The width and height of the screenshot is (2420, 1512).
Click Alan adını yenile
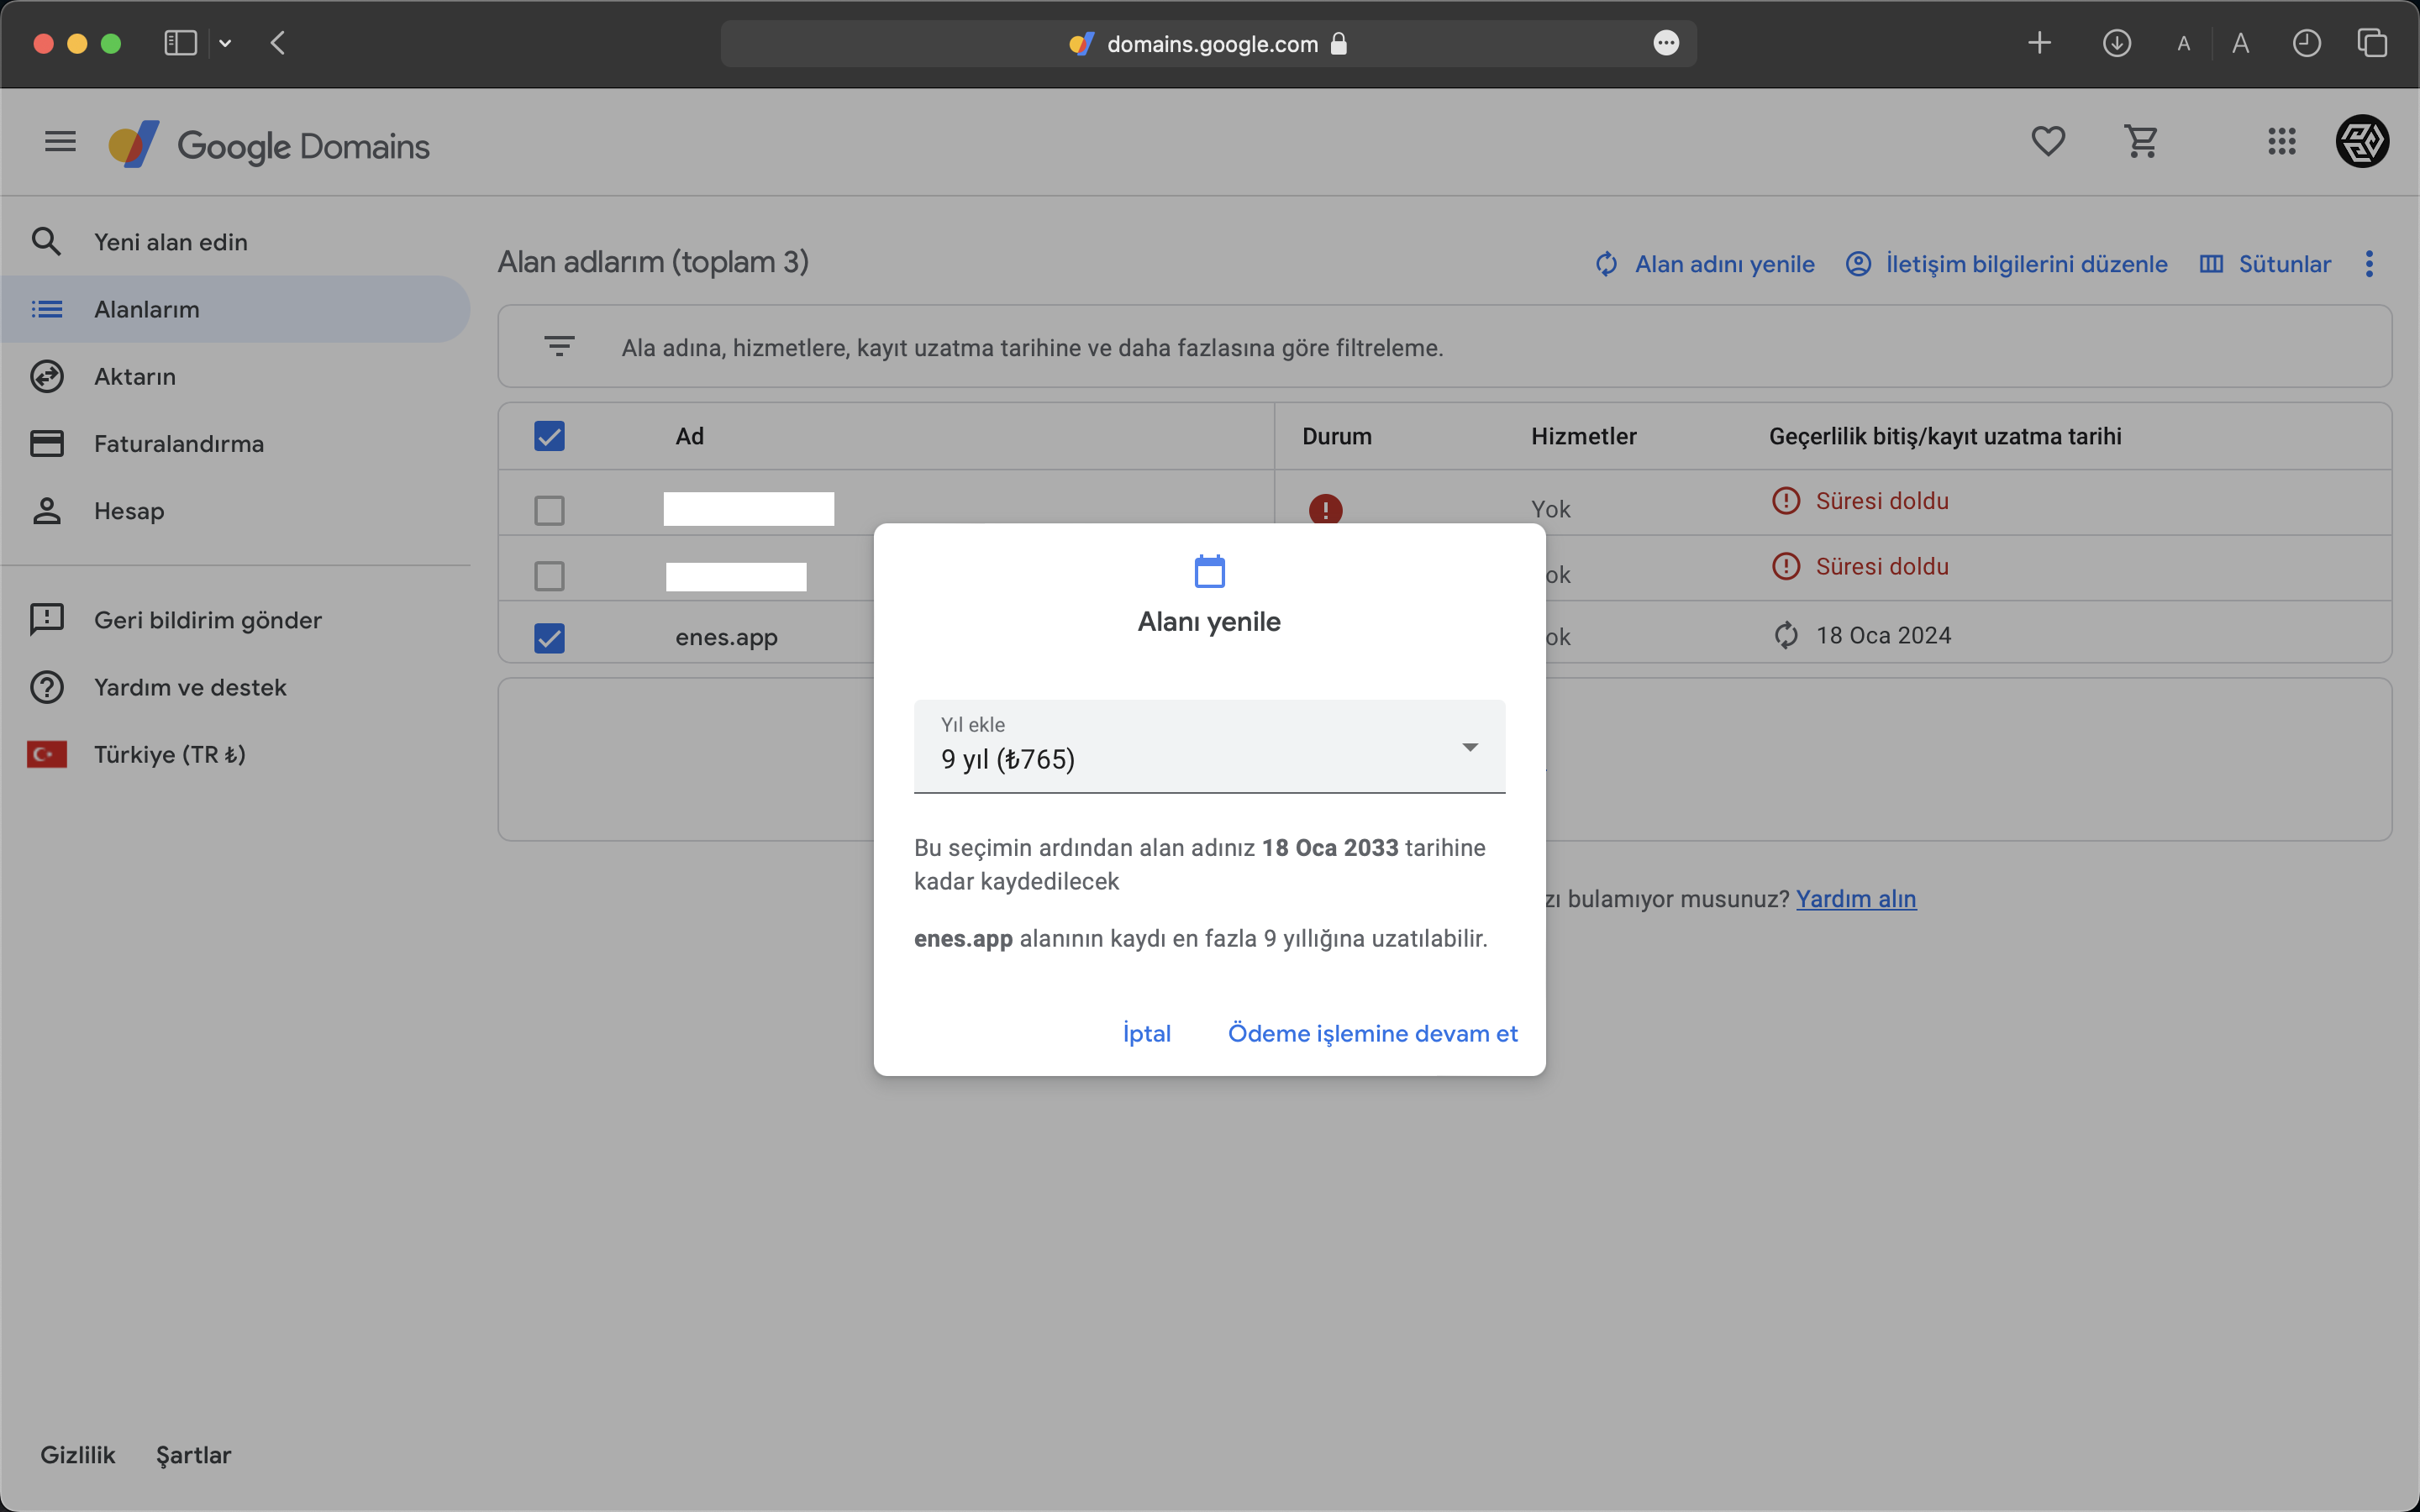tap(1704, 264)
